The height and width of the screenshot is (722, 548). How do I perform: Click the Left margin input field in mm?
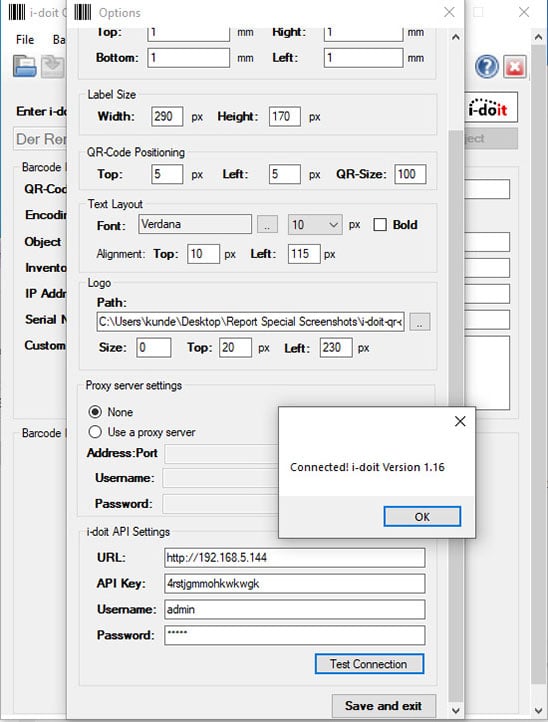(x=363, y=58)
